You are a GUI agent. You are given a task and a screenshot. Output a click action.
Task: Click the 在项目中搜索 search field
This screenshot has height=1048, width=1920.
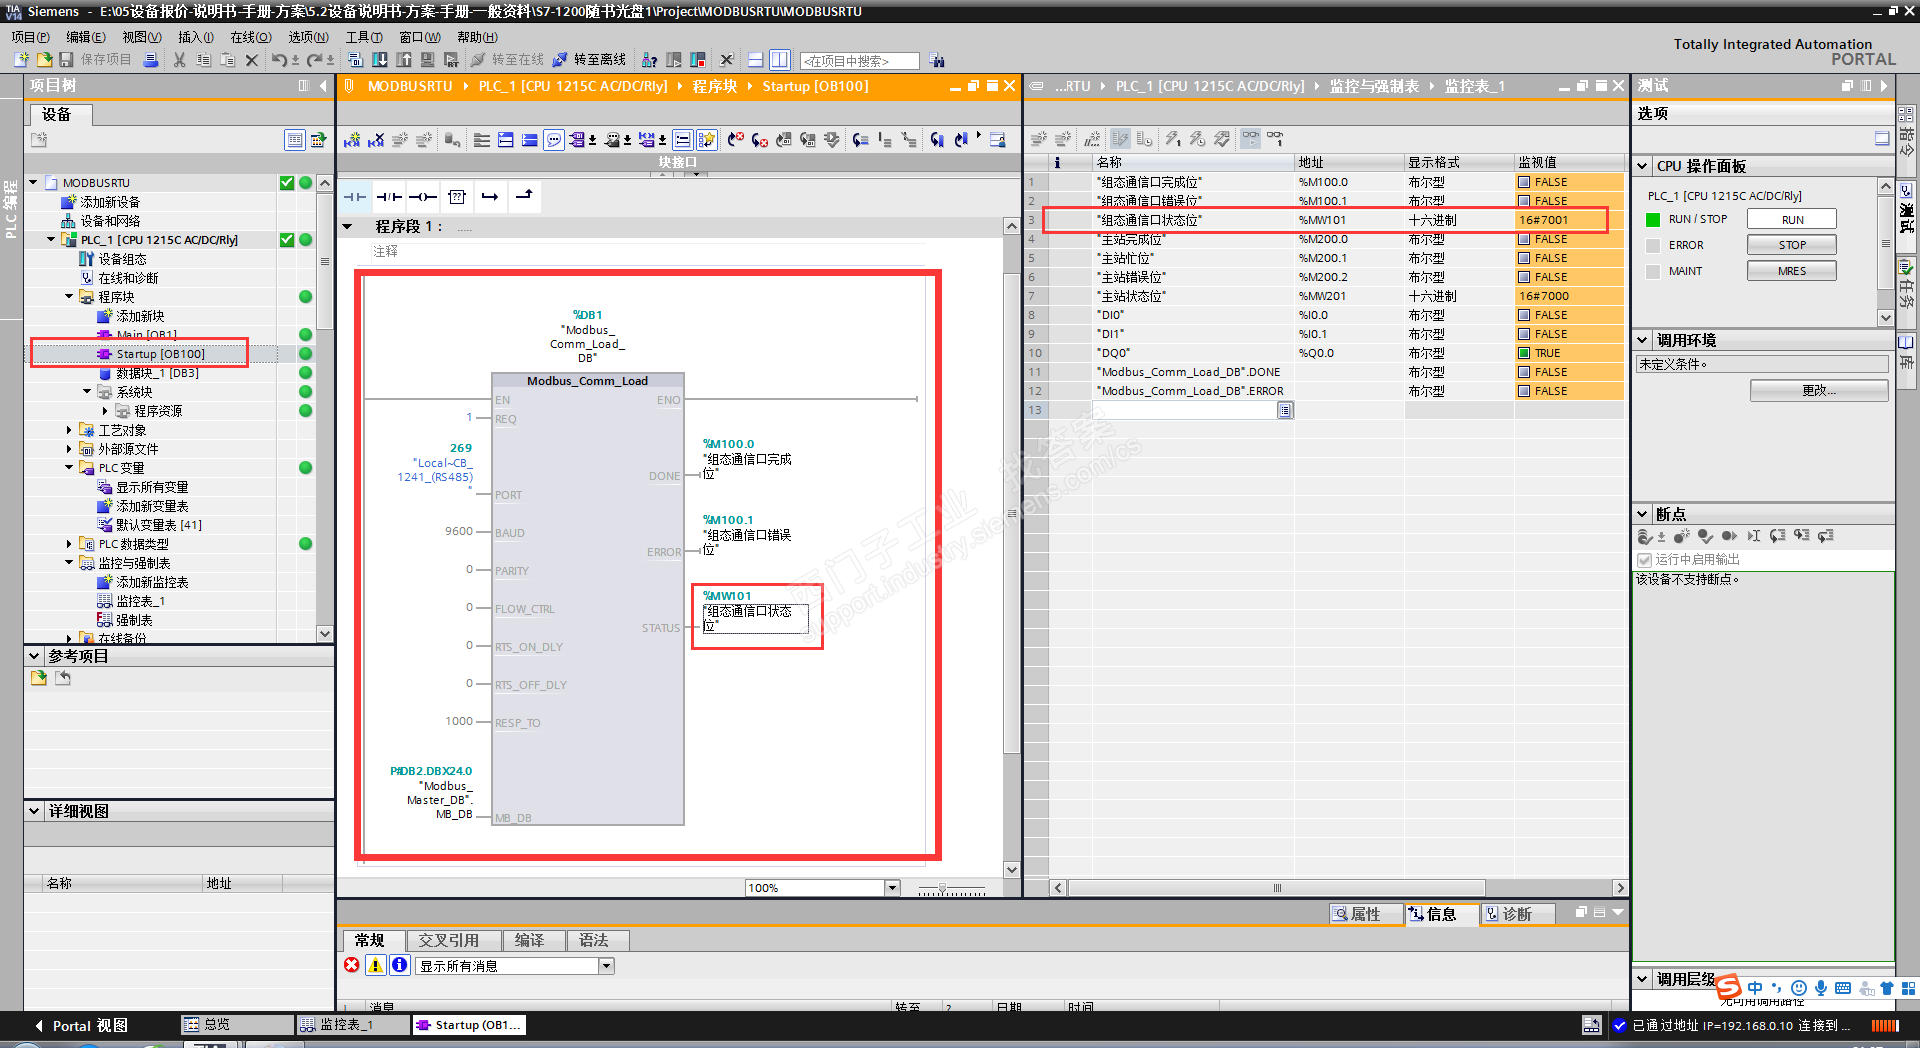tap(859, 61)
